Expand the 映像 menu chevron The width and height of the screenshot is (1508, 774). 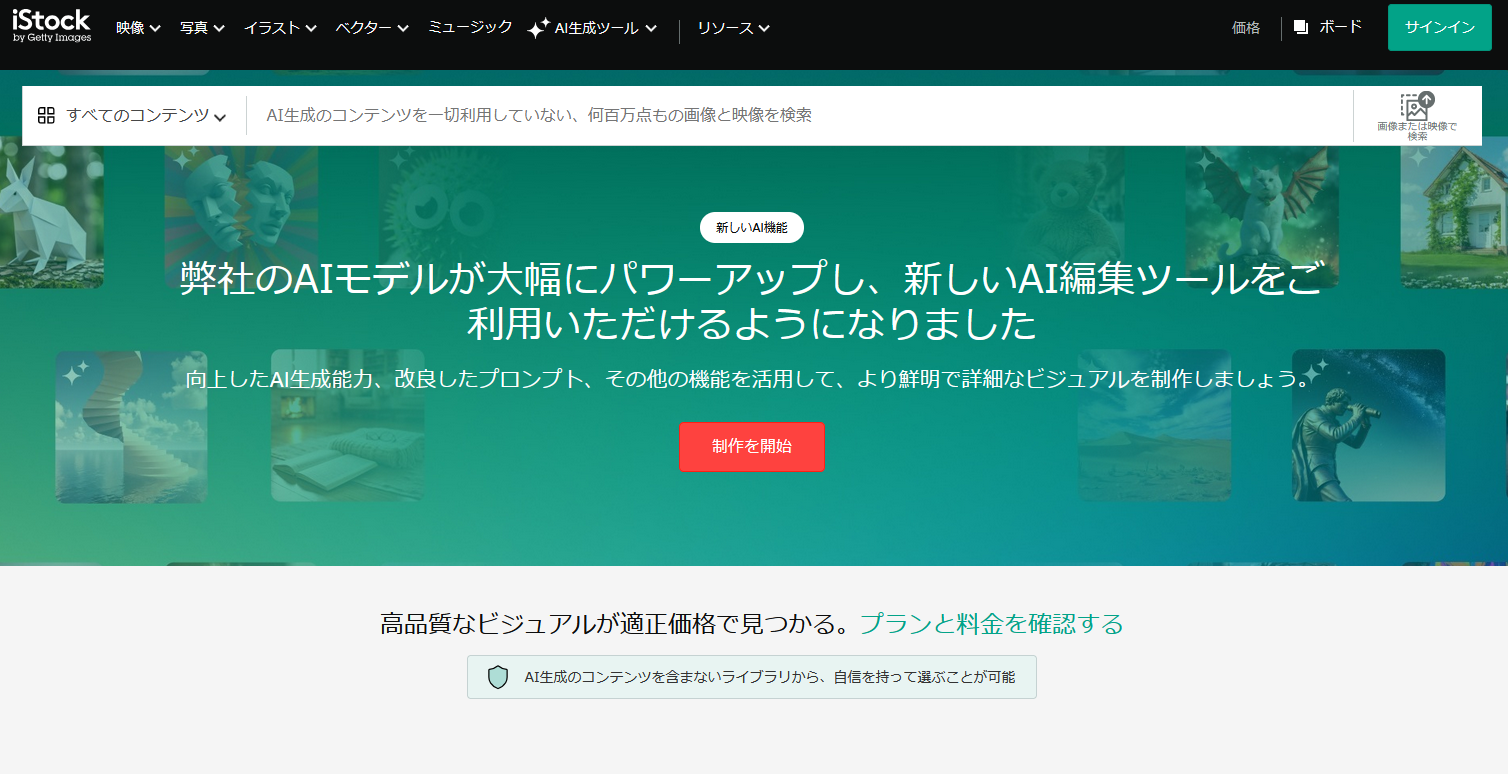[154, 28]
